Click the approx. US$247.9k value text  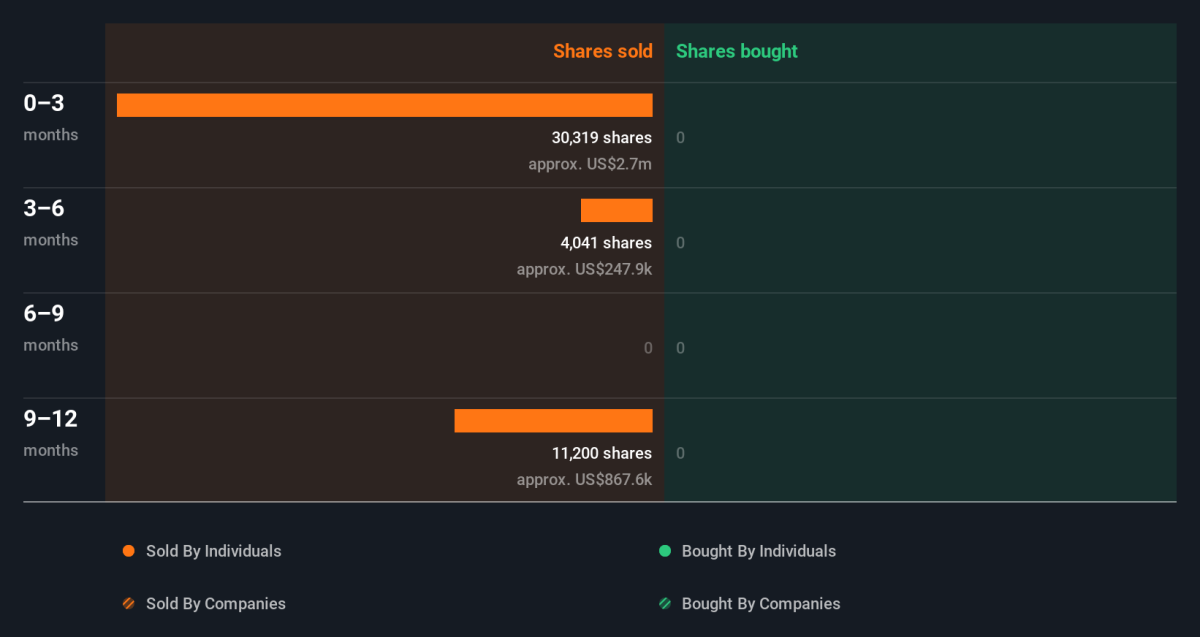(x=584, y=269)
